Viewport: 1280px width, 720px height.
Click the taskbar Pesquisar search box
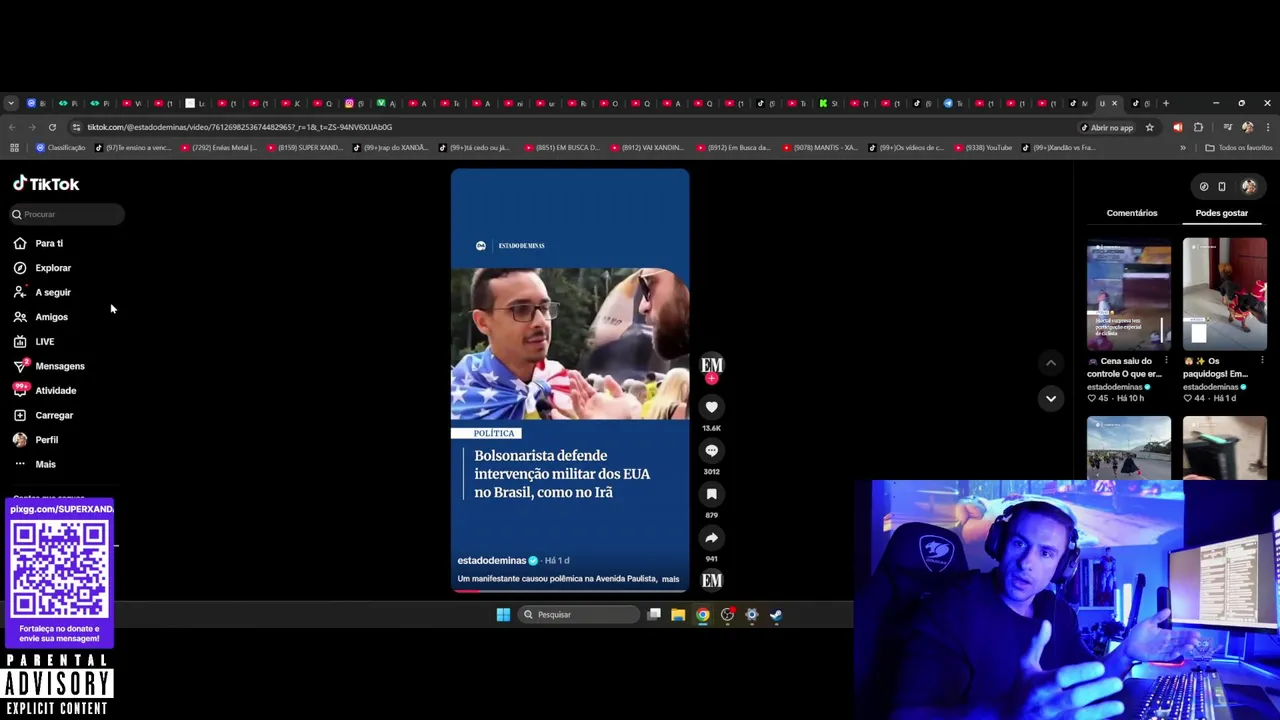[x=578, y=615]
